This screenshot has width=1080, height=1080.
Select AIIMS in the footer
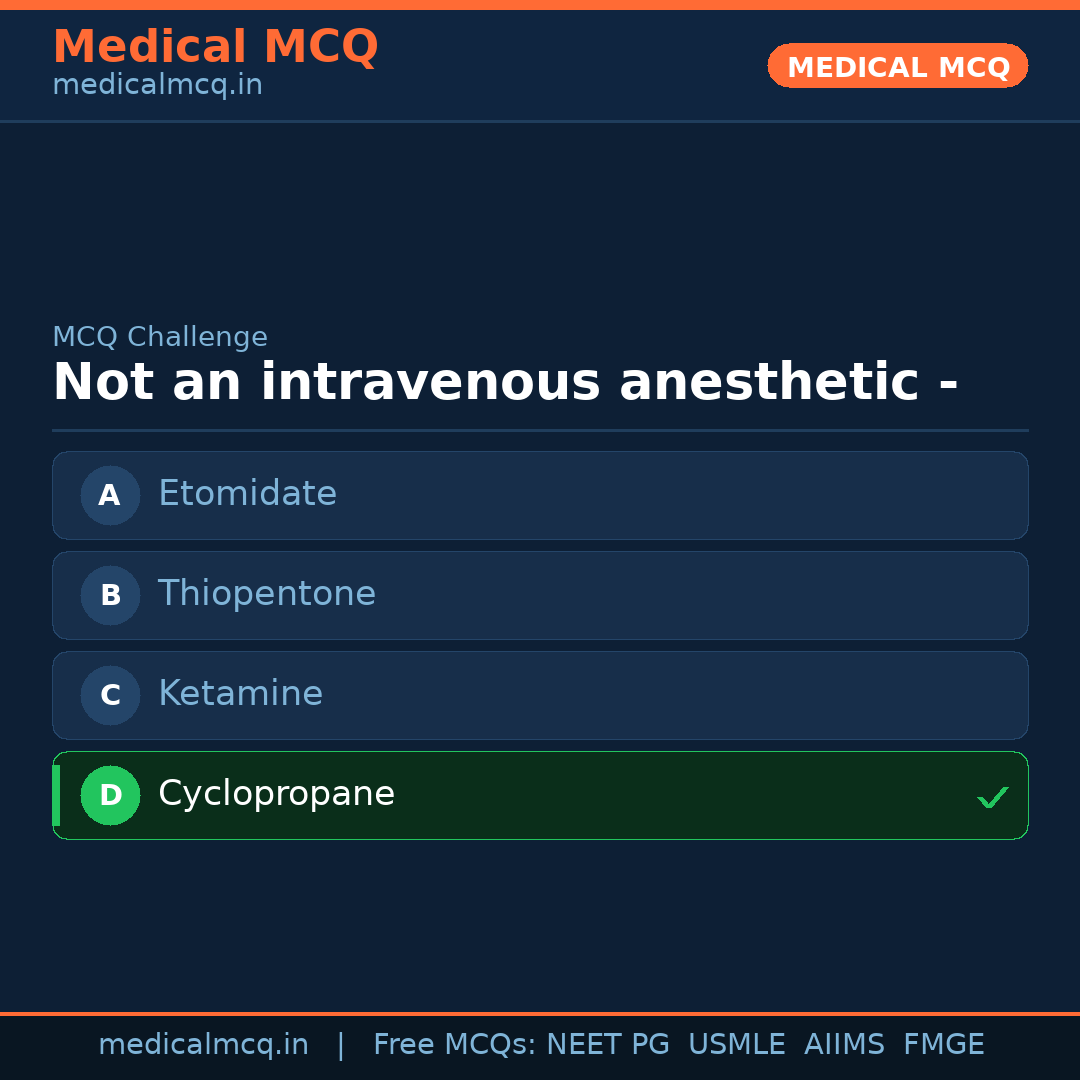click(844, 1045)
